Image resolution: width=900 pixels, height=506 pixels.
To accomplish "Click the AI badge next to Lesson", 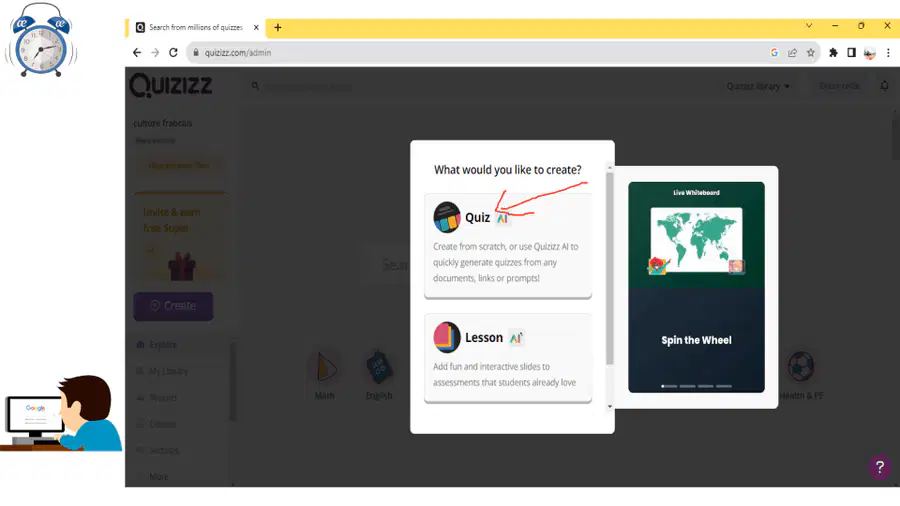I will tap(517, 338).
